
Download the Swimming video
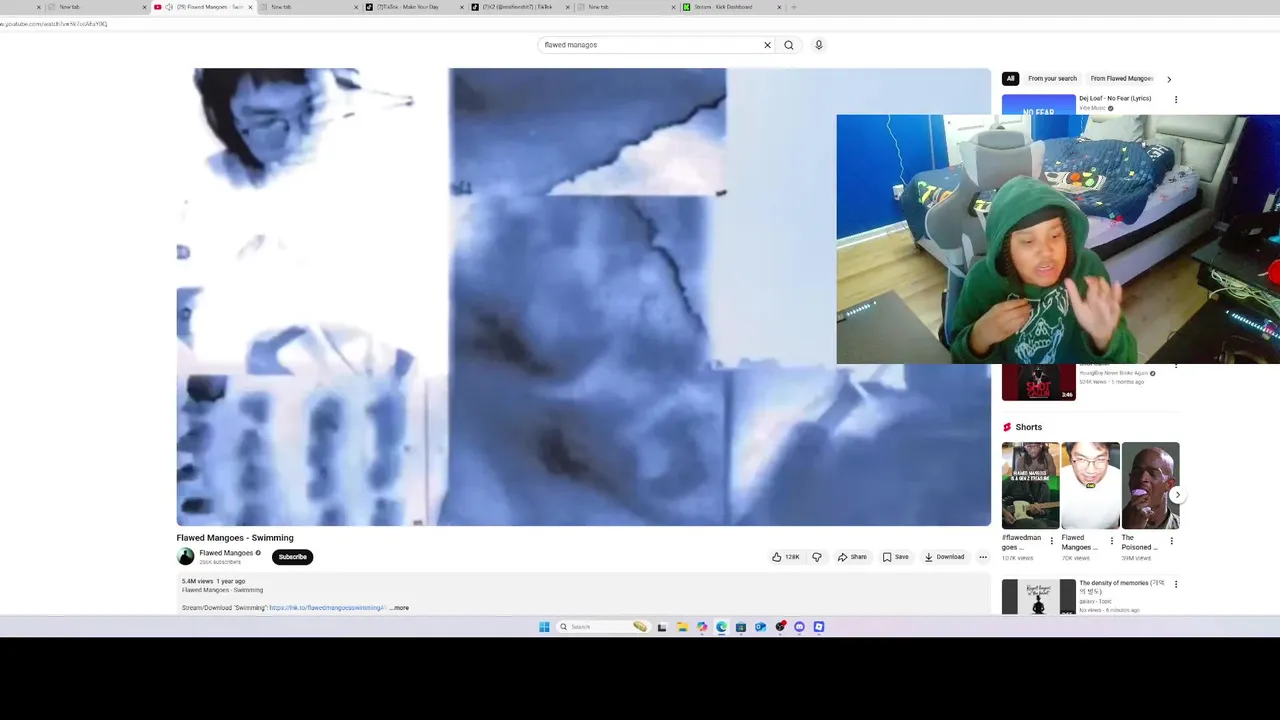(944, 557)
